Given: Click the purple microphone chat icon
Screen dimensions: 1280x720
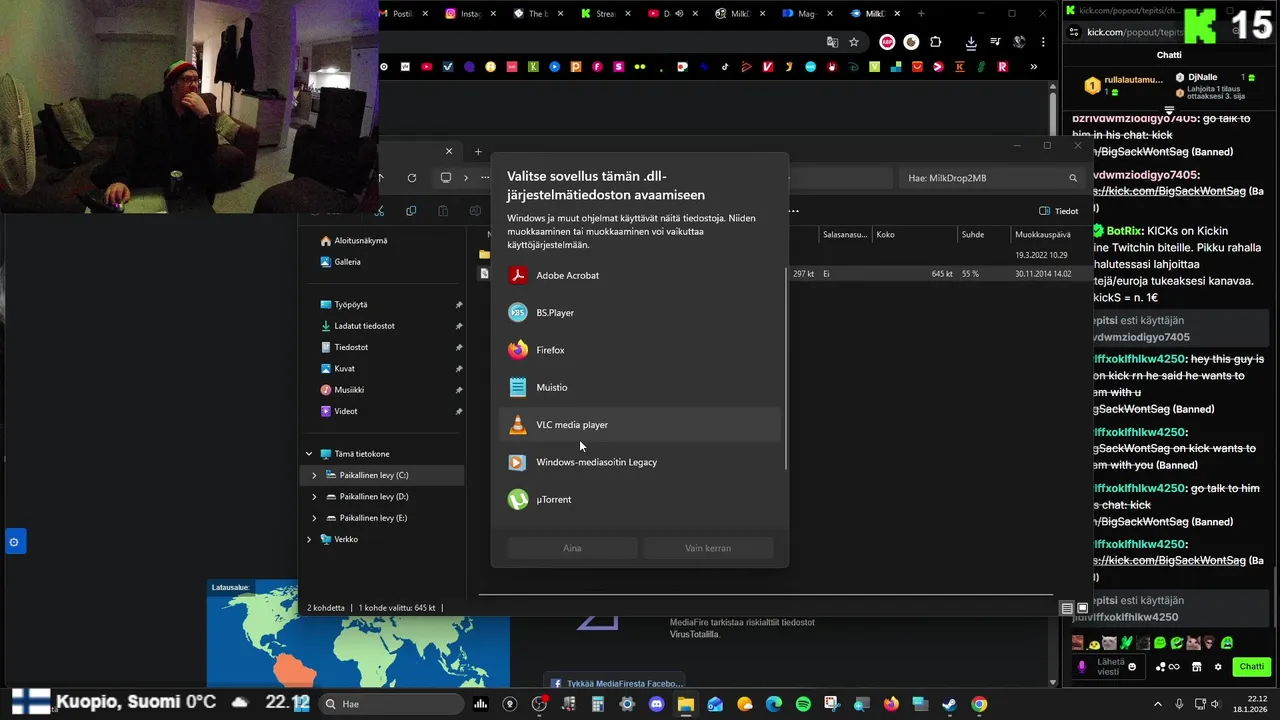Looking at the screenshot, I should pos(1081,667).
